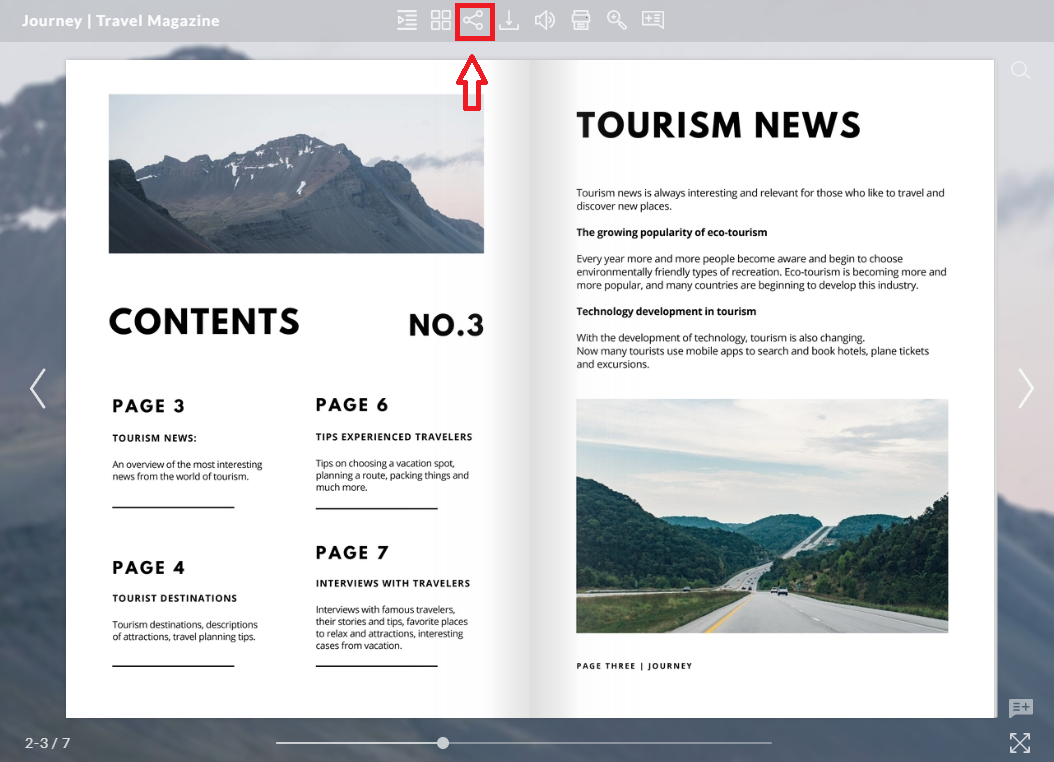Open the thumbnails grid view
This screenshot has height=762, width=1054.
tap(441, 20)
